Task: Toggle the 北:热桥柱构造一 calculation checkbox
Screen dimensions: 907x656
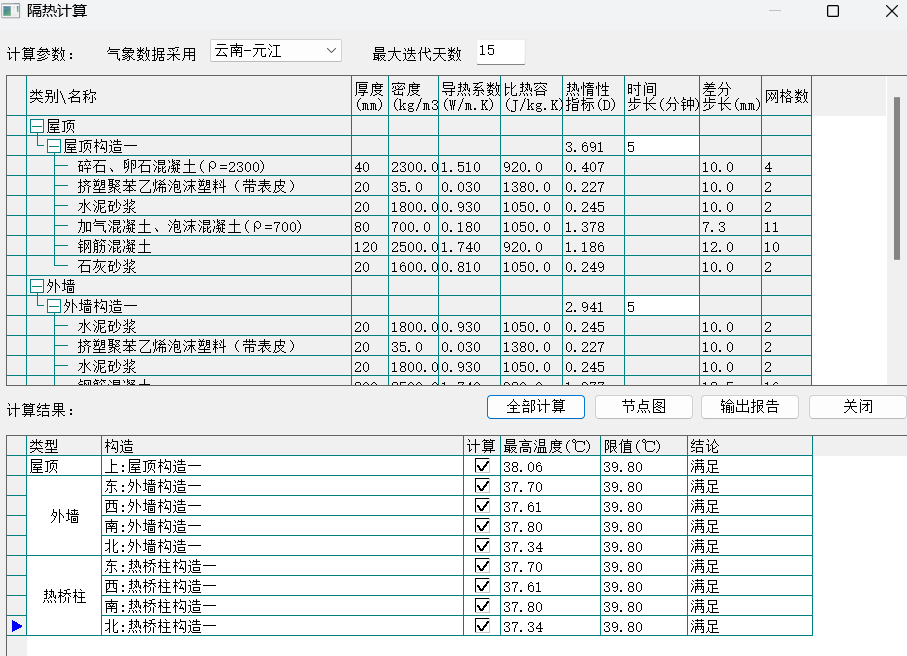Action: tap(483, 626)
